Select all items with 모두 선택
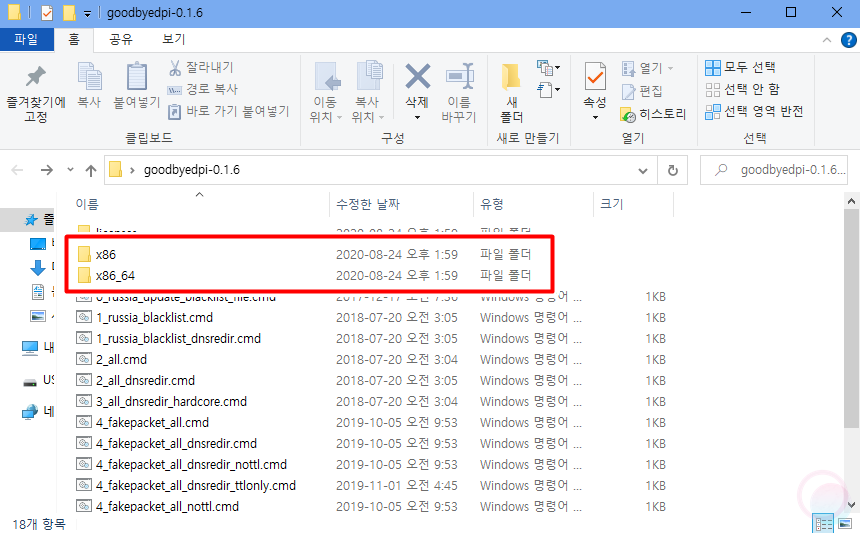Screen dimensions: 860x533 [x=740, y=67]
